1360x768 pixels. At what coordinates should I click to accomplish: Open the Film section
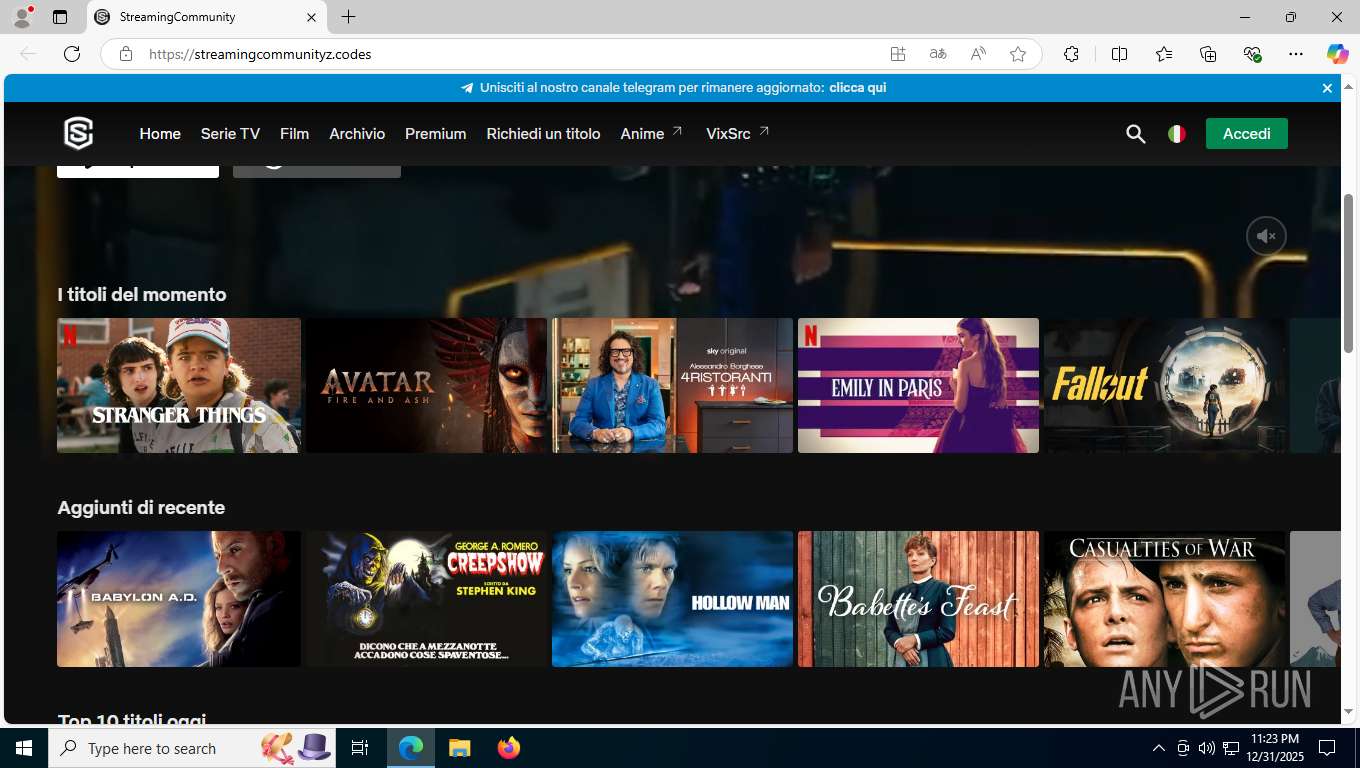point(294,134)
